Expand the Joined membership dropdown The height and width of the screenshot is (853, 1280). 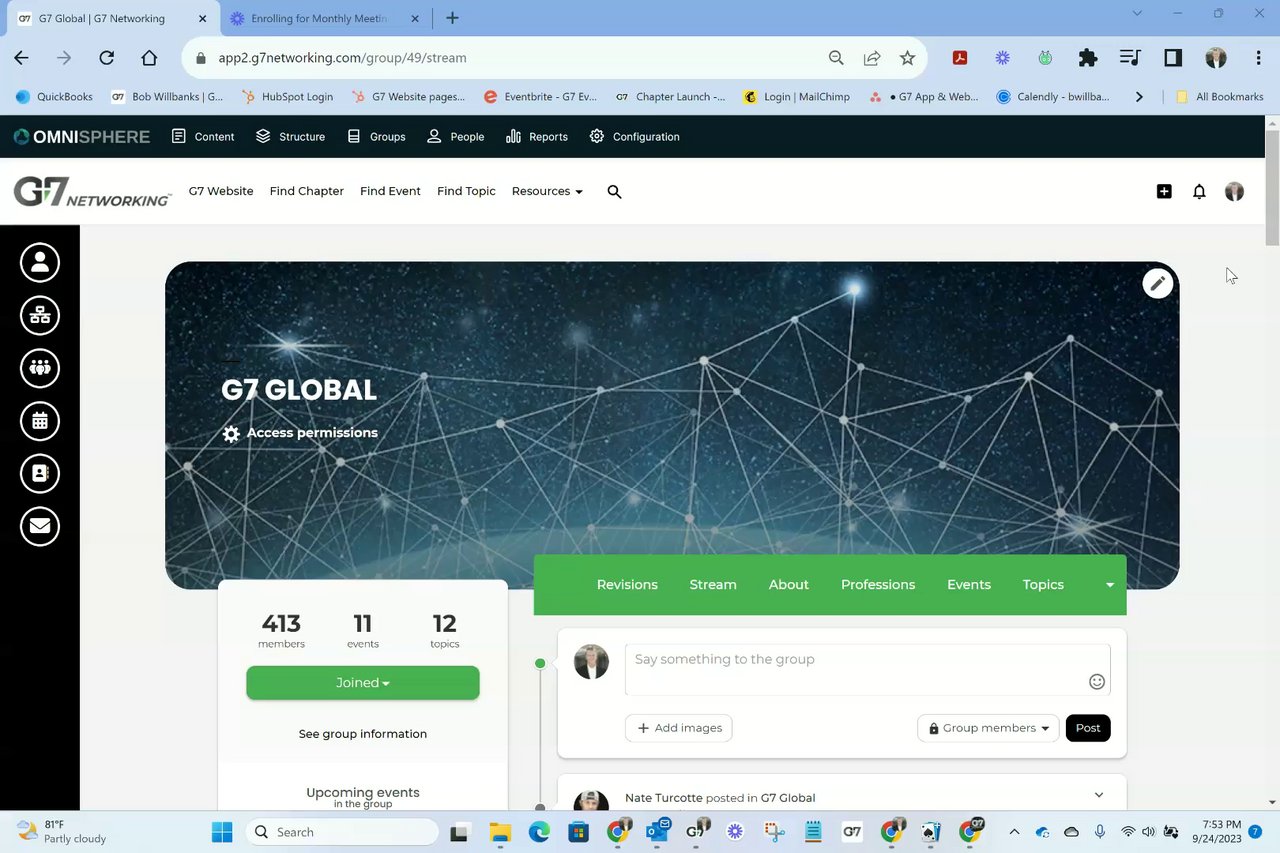tap(363, 683)
